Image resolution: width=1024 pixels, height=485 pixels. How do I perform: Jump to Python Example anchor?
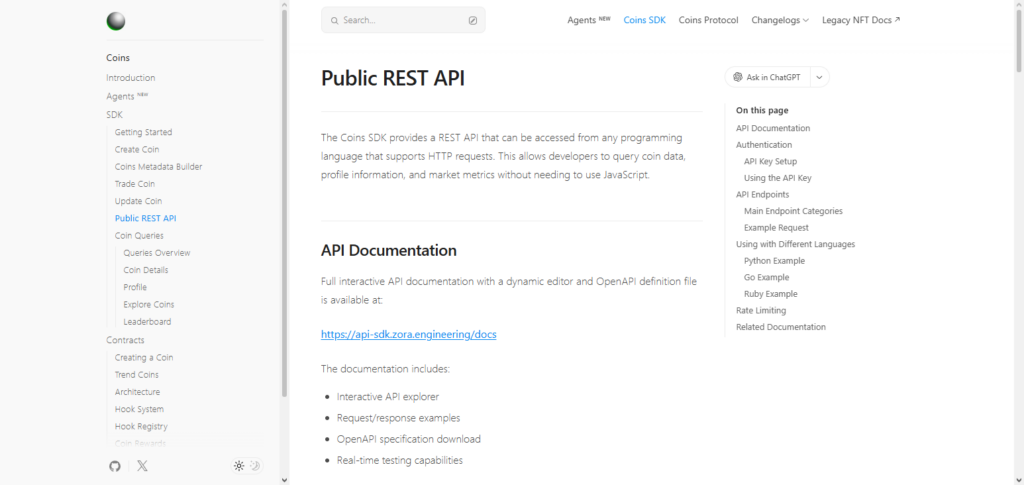coord(775,260)
